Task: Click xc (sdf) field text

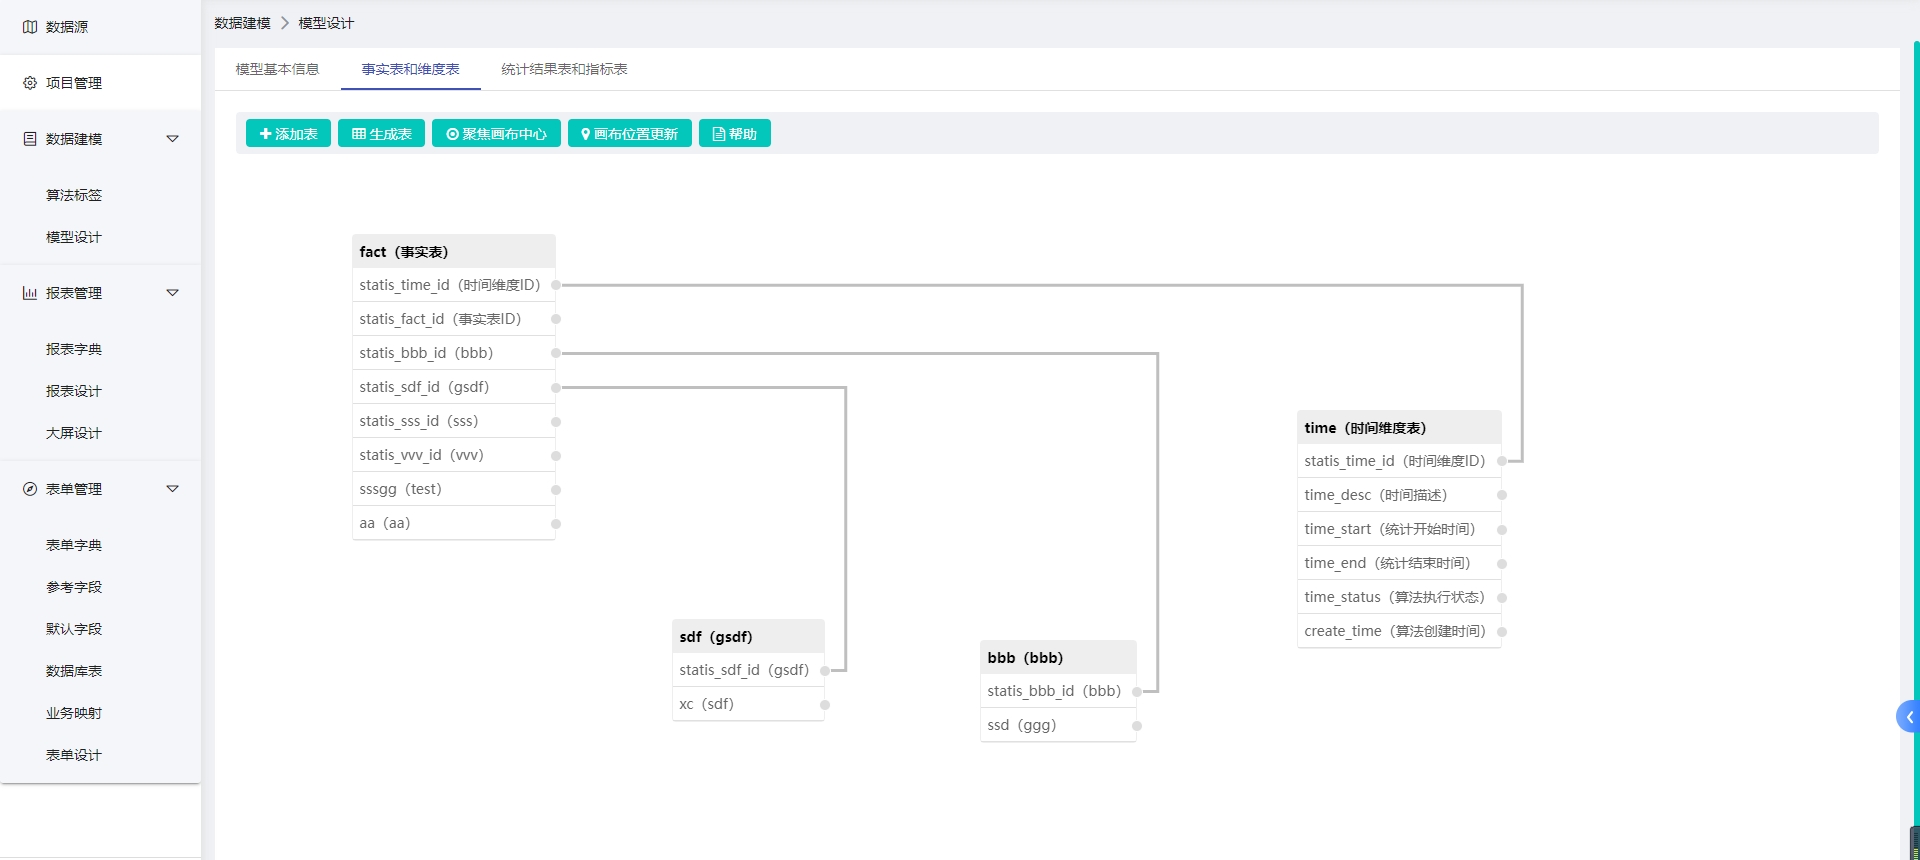Action: [x=706, y=704]
